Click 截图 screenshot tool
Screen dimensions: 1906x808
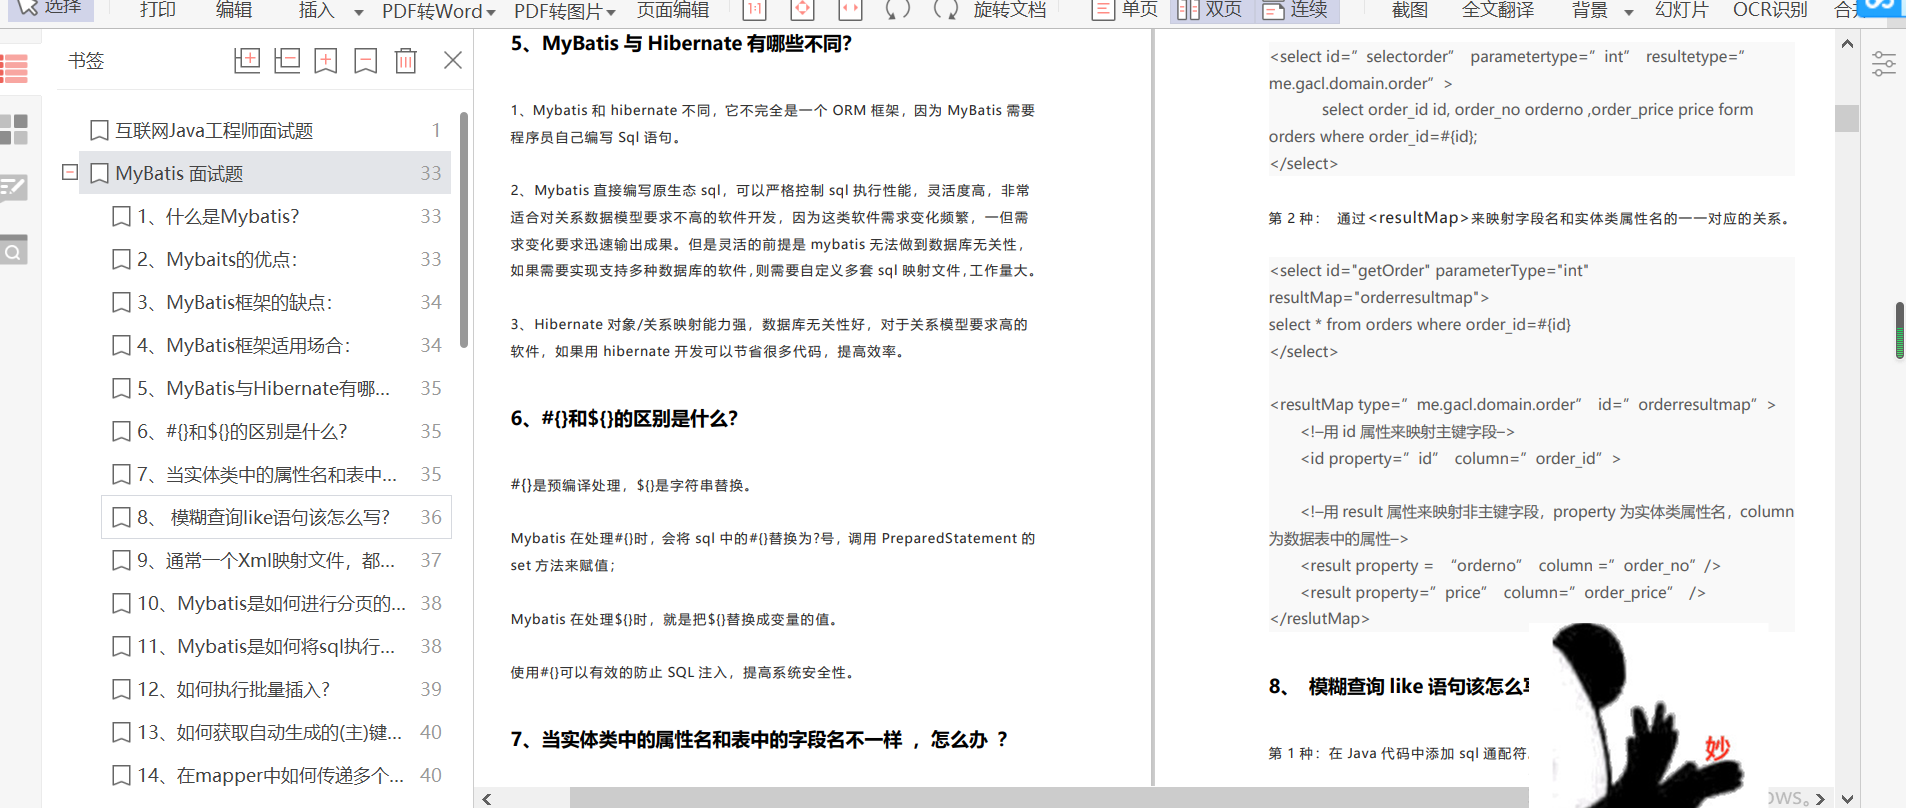click(1410, 10)
